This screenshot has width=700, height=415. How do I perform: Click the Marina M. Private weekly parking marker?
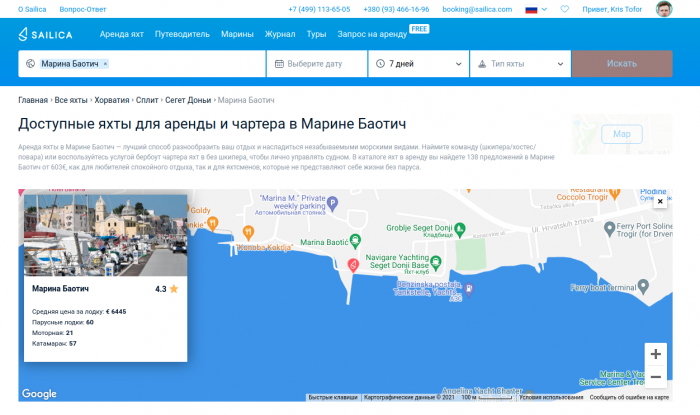pyautogui.click(x=332, y=203)
